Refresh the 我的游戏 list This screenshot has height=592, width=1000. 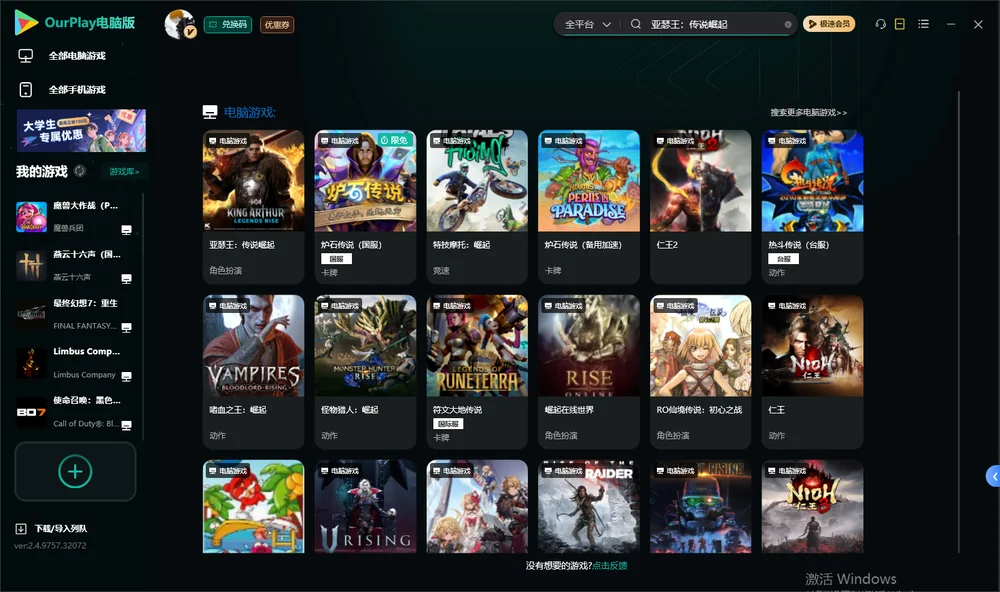click(x=80, y=171)
